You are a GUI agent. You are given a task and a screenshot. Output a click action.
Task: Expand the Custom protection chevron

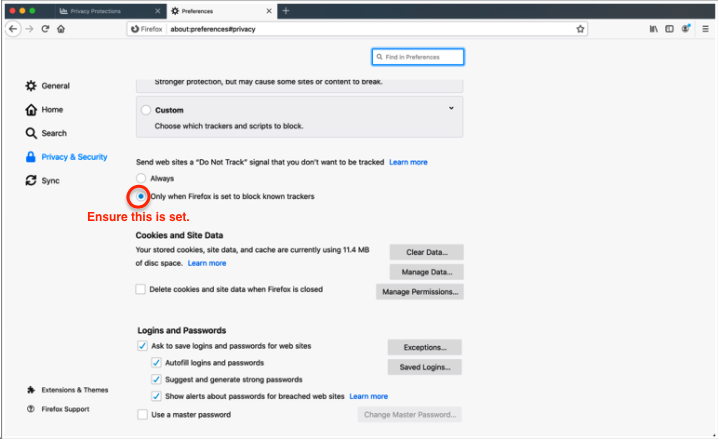tap(451, 108)
